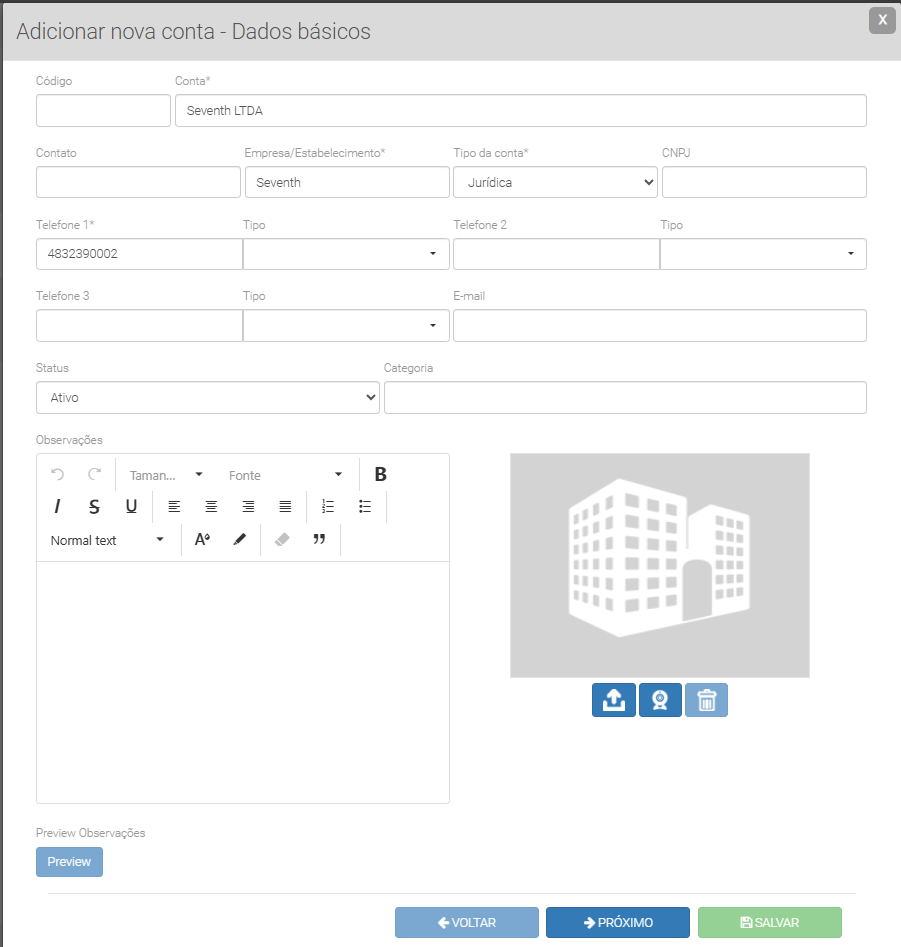
Task: Open the Tipo da conta dropdown
Action: coord(555,182)
